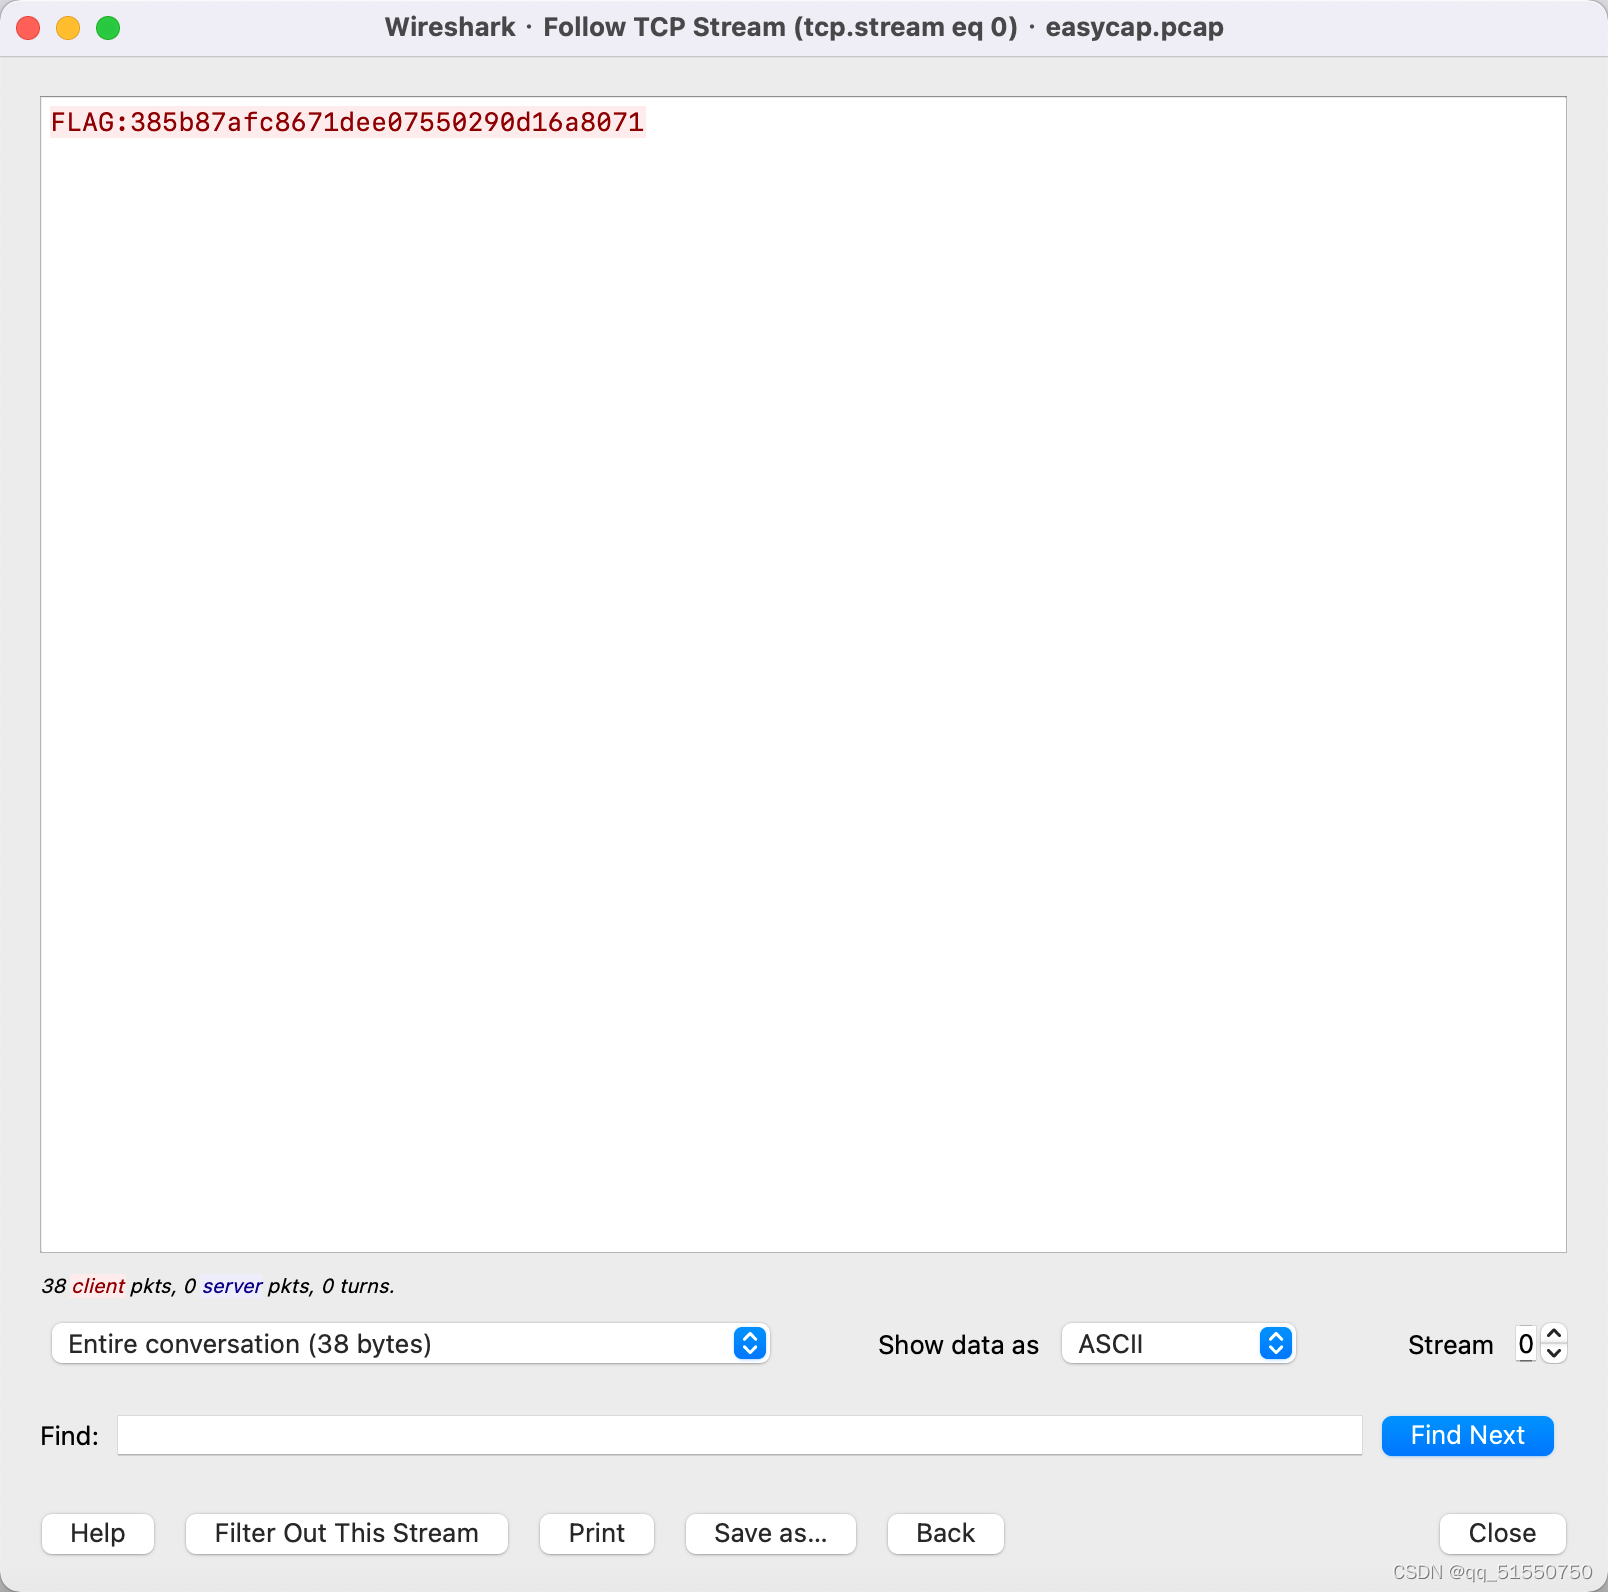Print the stream contents
Screen dimensions: 1608x1592
(597, 1533)
